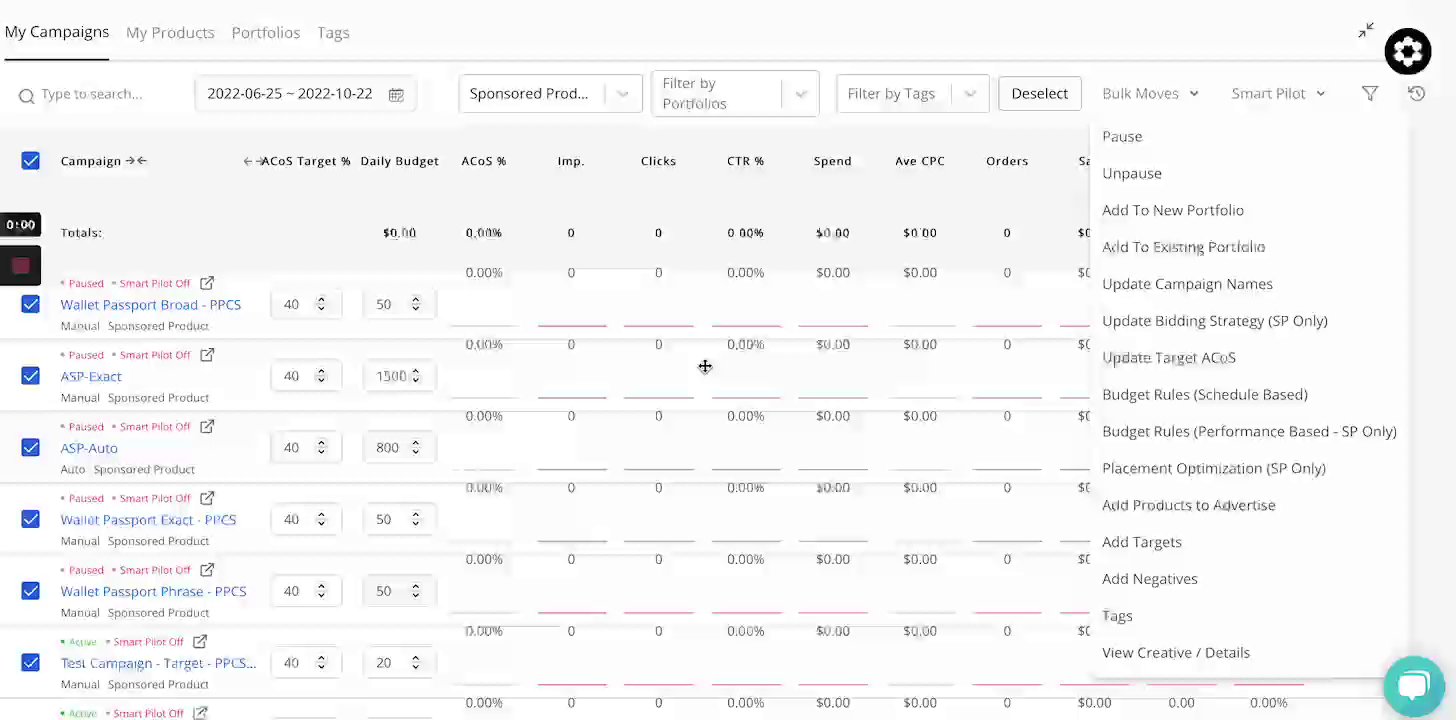Image resolution: width=1456 pixels, height=720 pixels.
Task: Switch to the My Products tab
Action: point(170,32)
